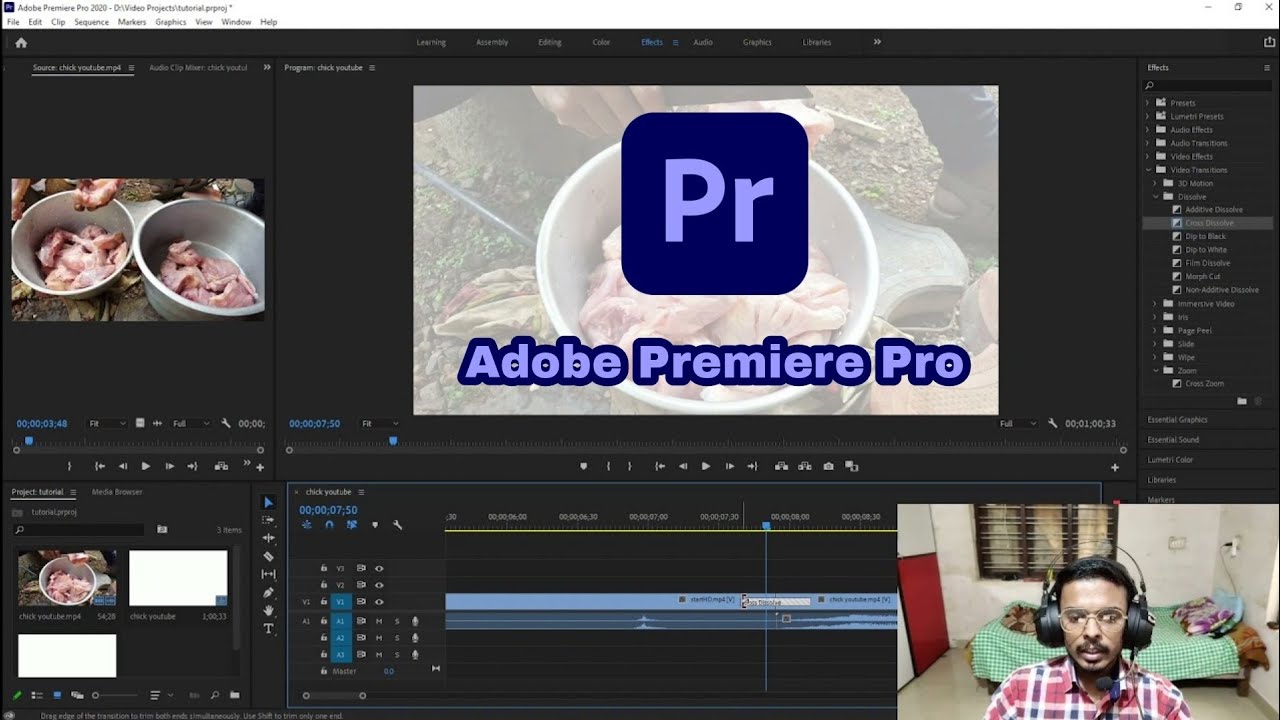Viewport: 1280px width, 720px height.
Task: Click the New Custom Bin icon in Effects panel
Action: 1242,401
